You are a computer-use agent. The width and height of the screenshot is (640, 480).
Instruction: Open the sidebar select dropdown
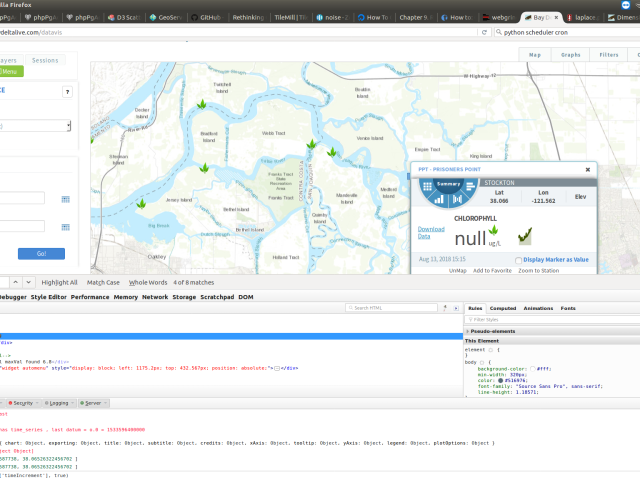(35, 126)
